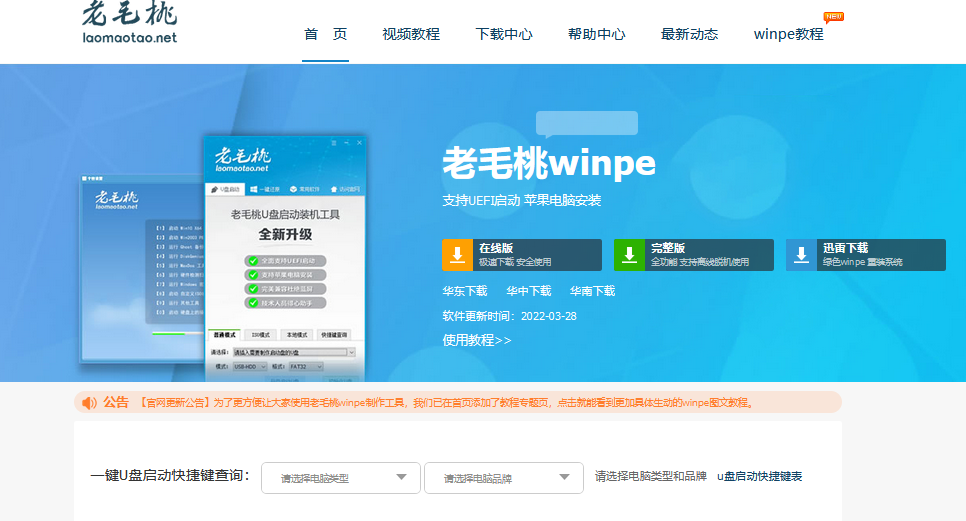The width and height of the screenshot is (966, 521).
Task: Click the 软件更新时间：2022-03-28 text
Action: pos(509,317)
